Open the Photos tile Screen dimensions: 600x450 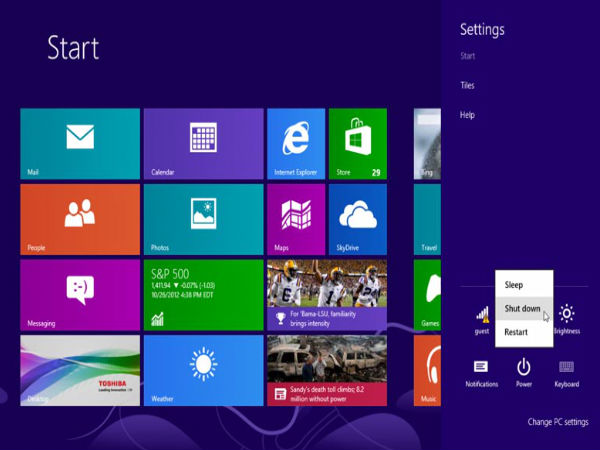click(203, 219)
